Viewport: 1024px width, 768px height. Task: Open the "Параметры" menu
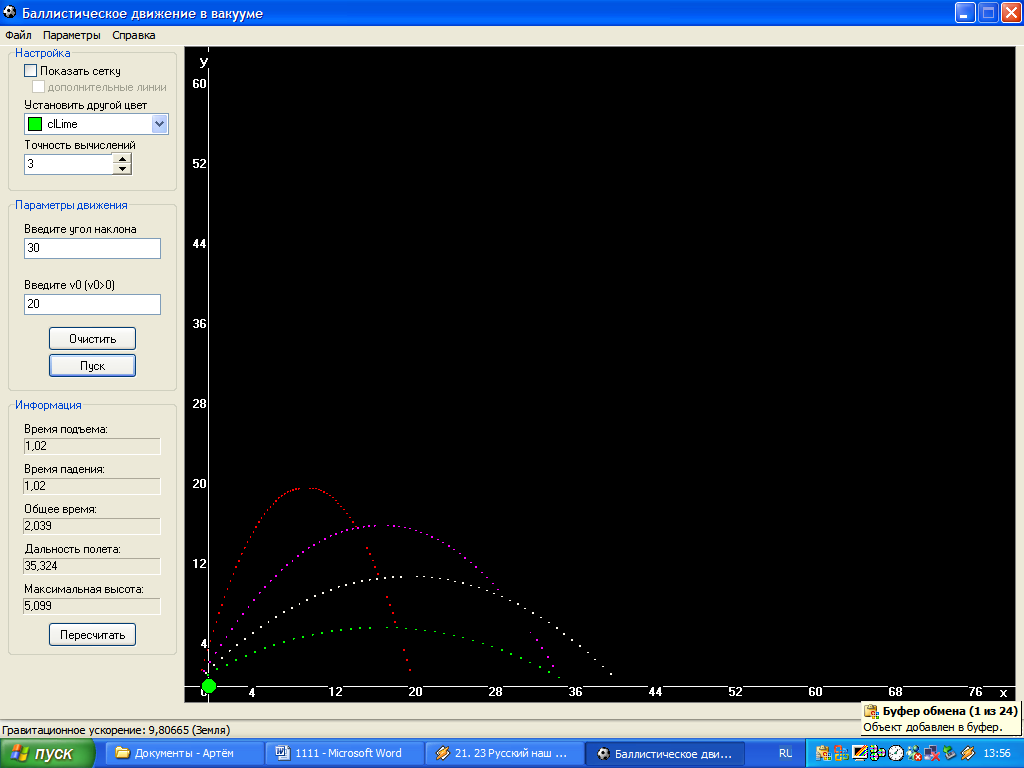click(x=72, y=35)
